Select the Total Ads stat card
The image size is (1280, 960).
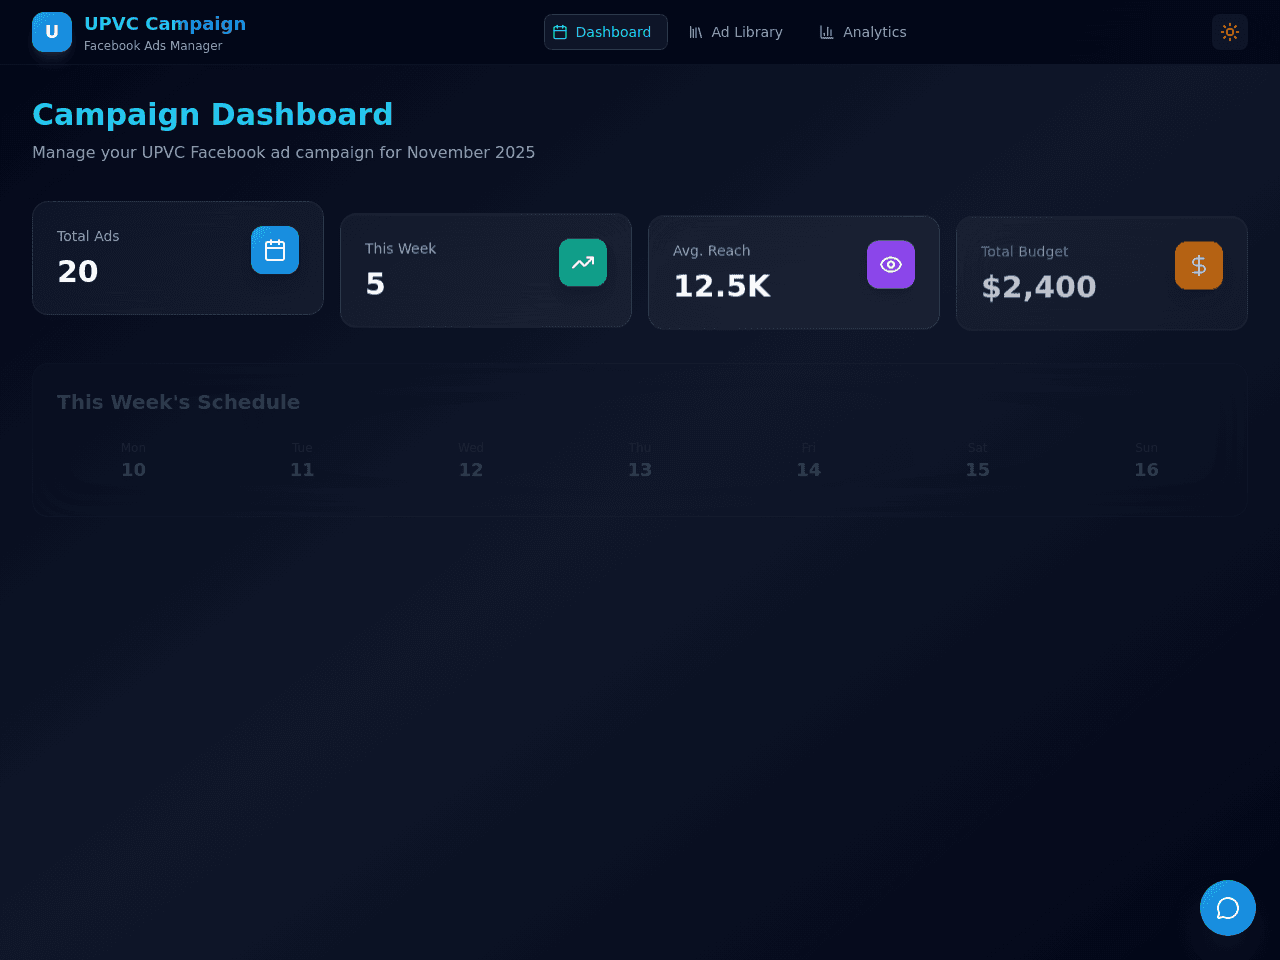178,258
